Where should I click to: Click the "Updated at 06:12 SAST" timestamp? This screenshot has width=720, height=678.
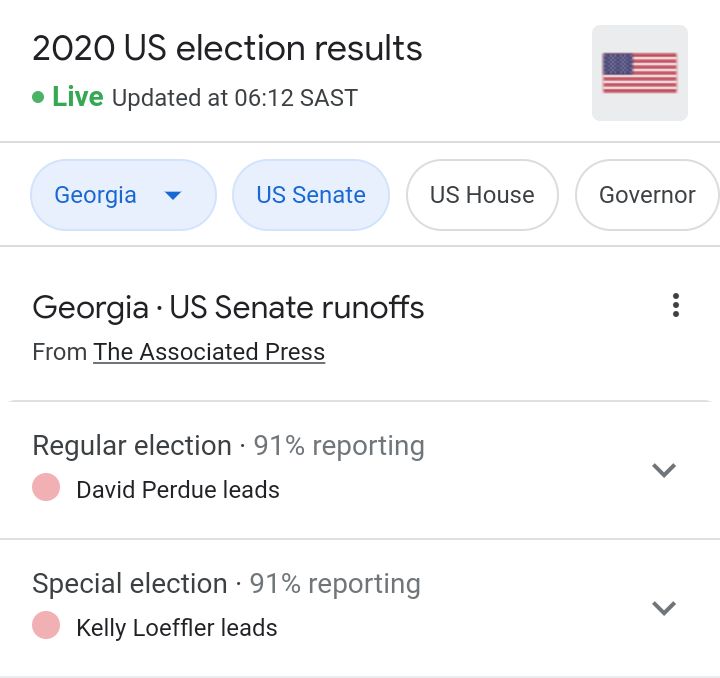[235, 98]
